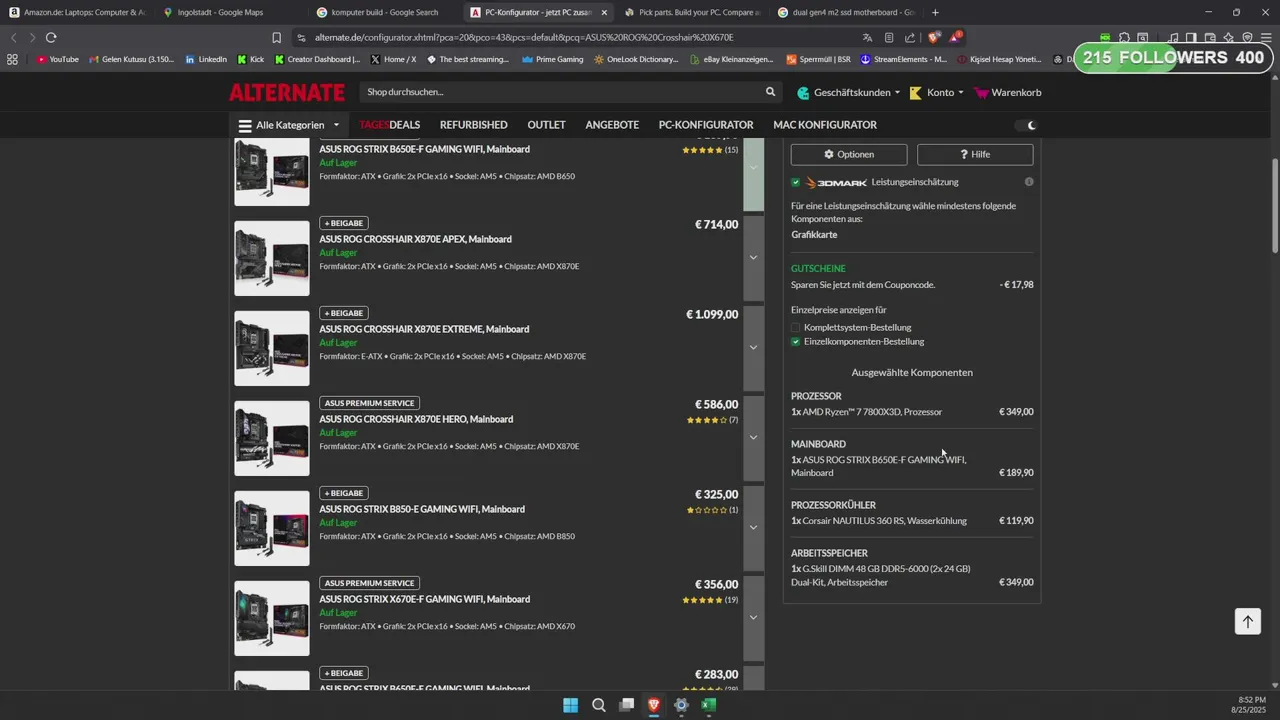Click ROG STRIX X670E-F GAMING WIFI thumbnail
This screenshot has height=720, width=1280.
[x=272, y=618]
